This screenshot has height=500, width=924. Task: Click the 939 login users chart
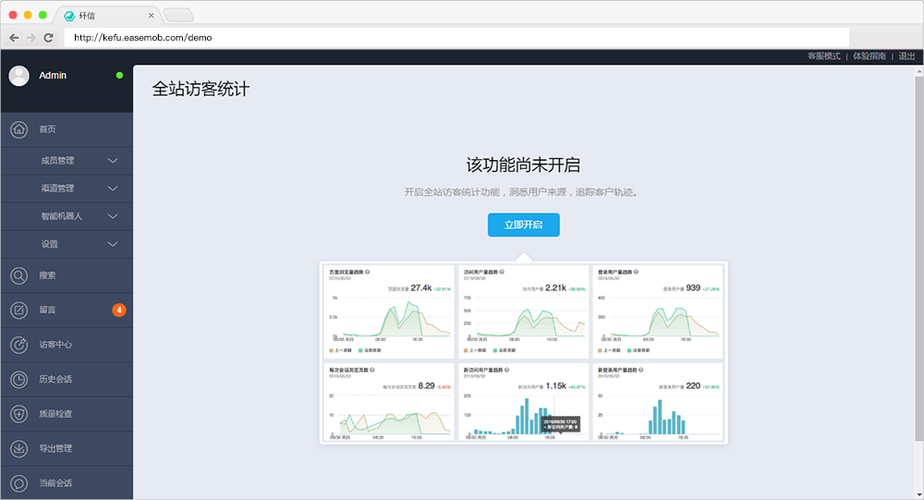pos(658,312)
